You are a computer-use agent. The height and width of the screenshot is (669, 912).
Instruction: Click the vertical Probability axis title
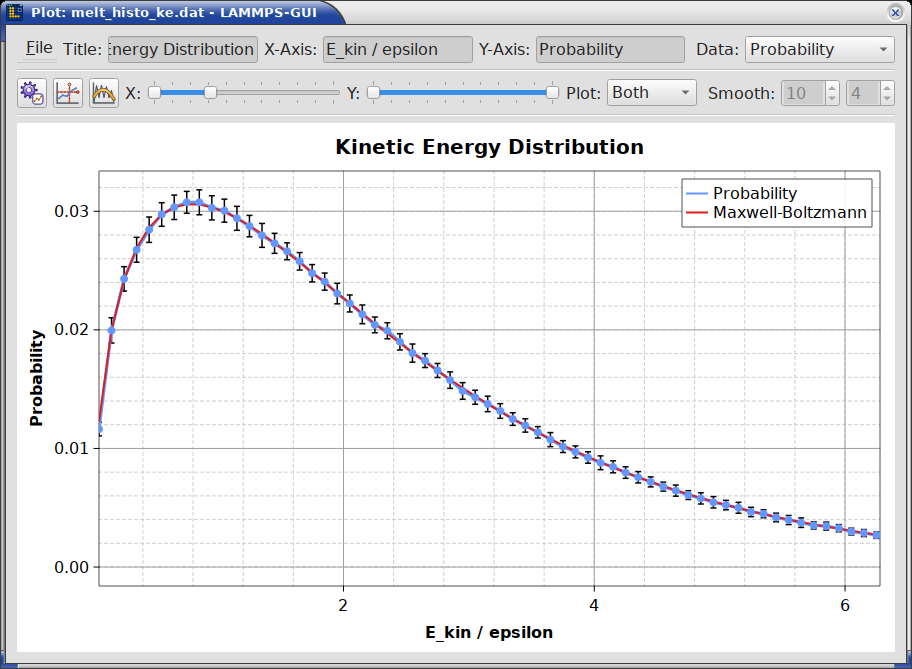[36, 378]
